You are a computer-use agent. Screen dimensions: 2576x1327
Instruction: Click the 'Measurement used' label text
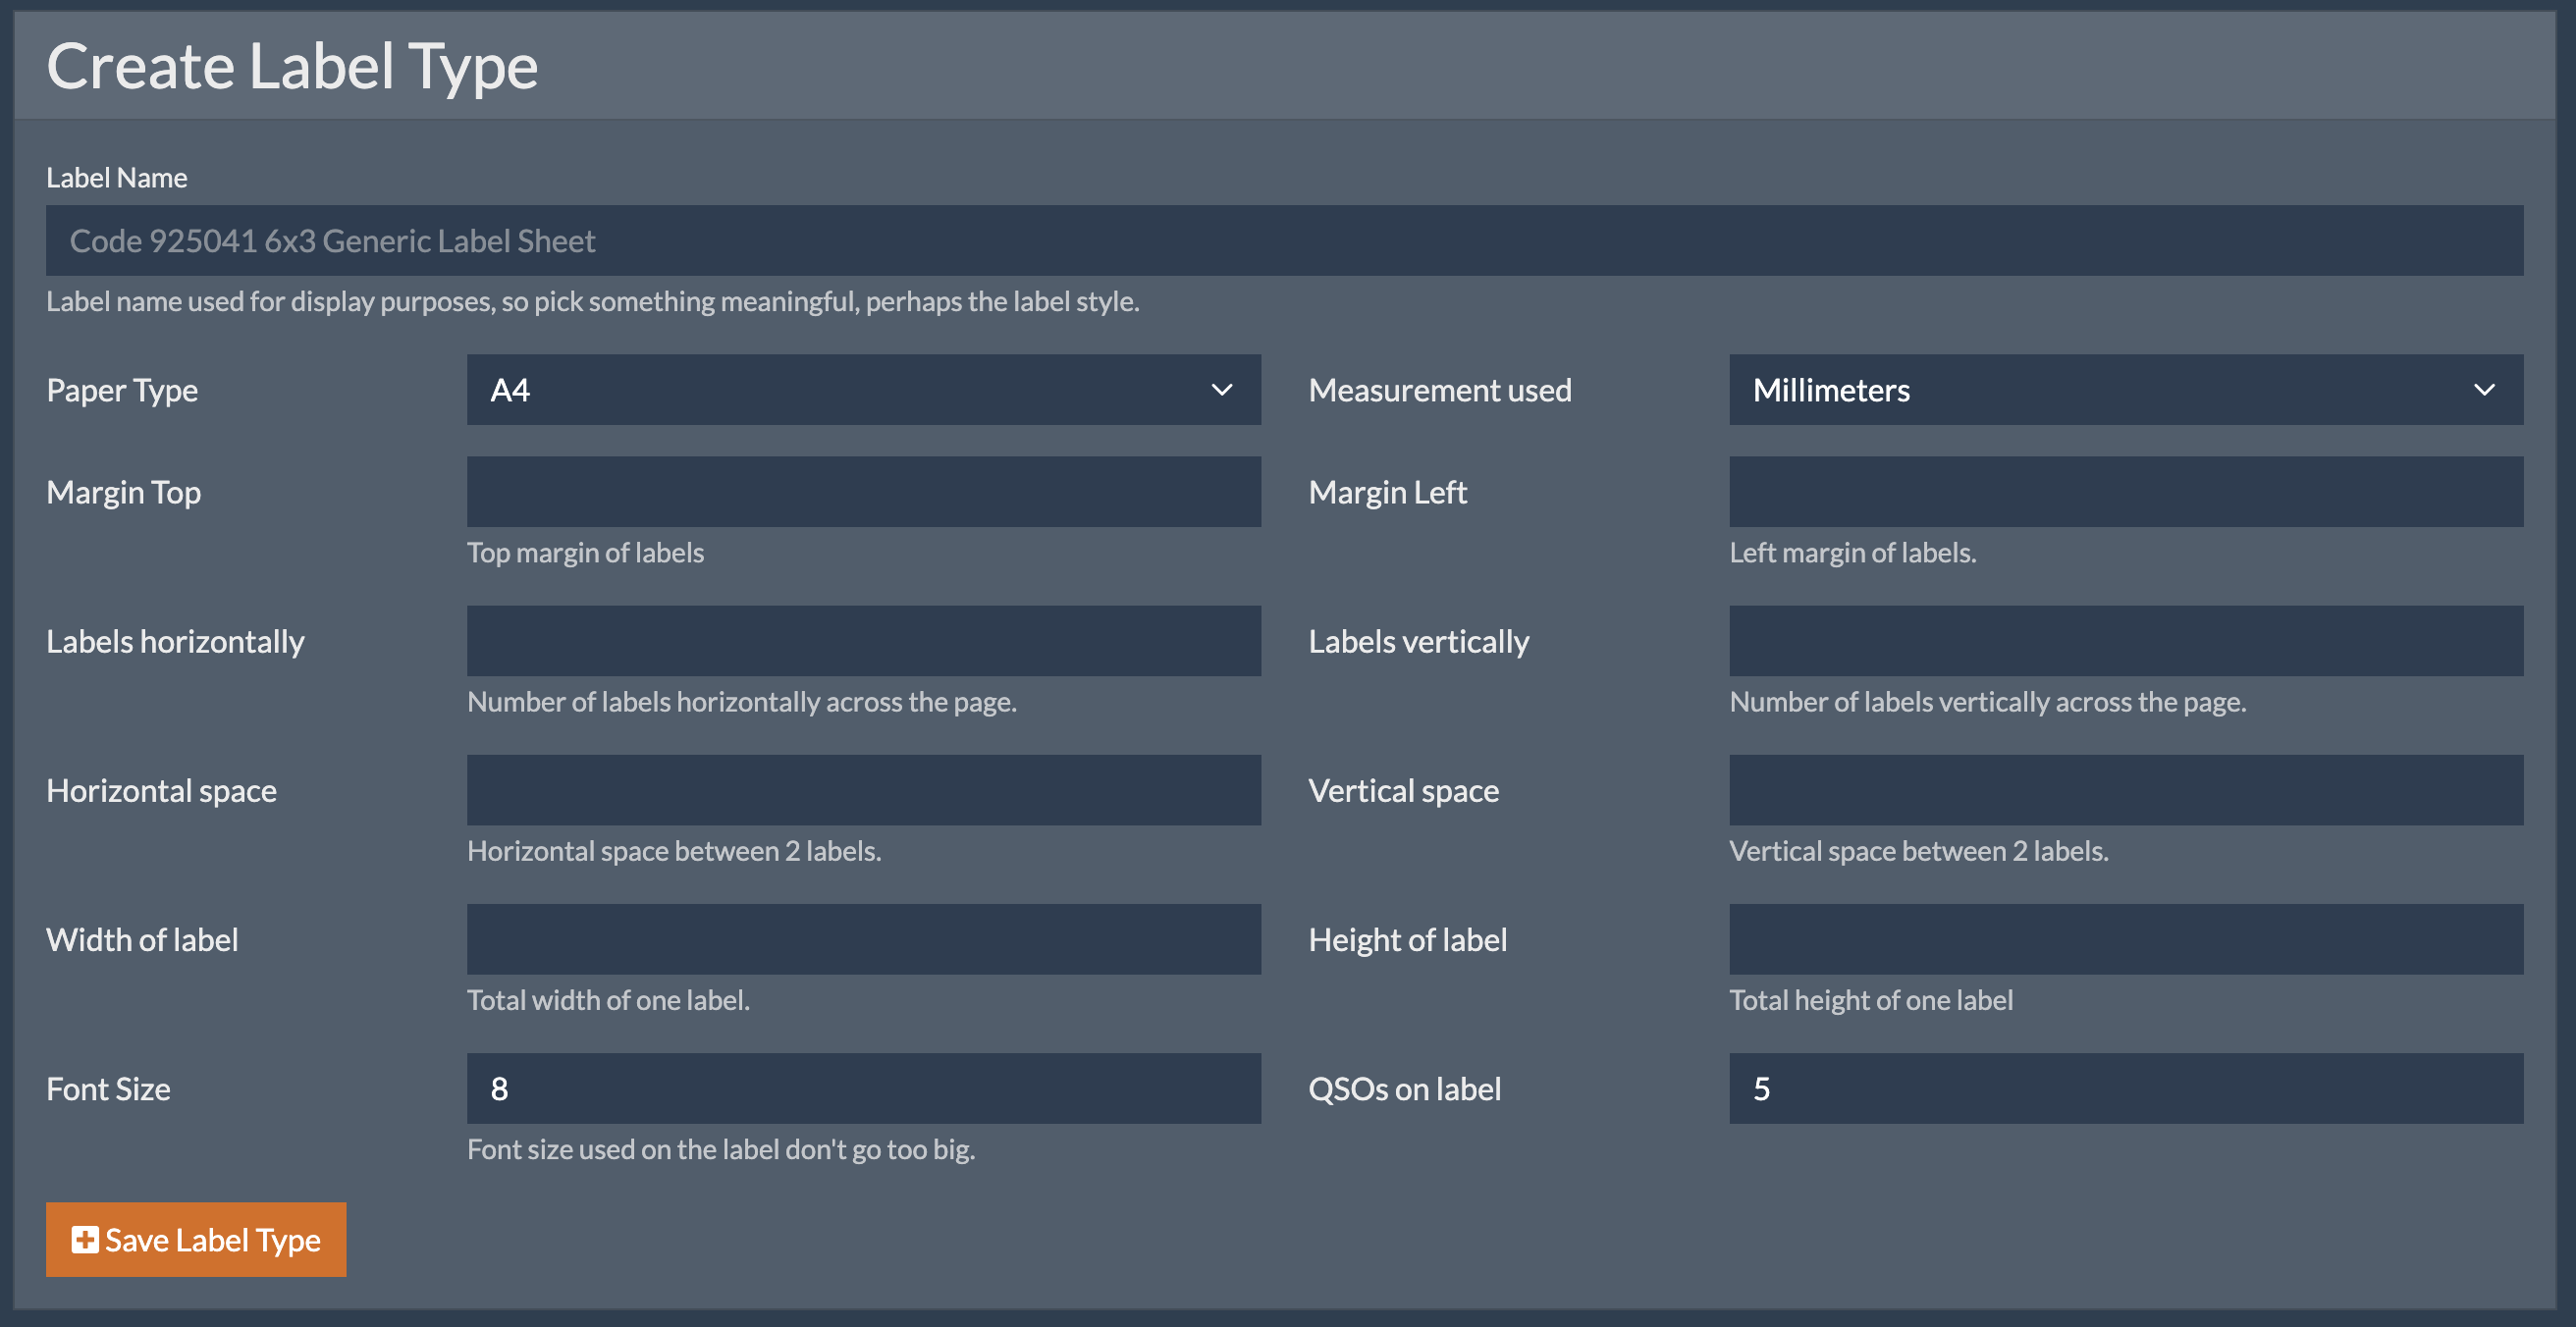pyautogui.click(x=1440, y=390)
